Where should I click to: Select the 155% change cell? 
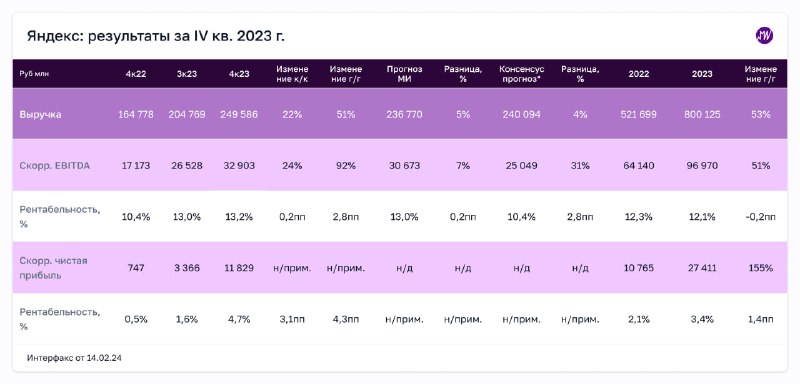pos(760,268)
